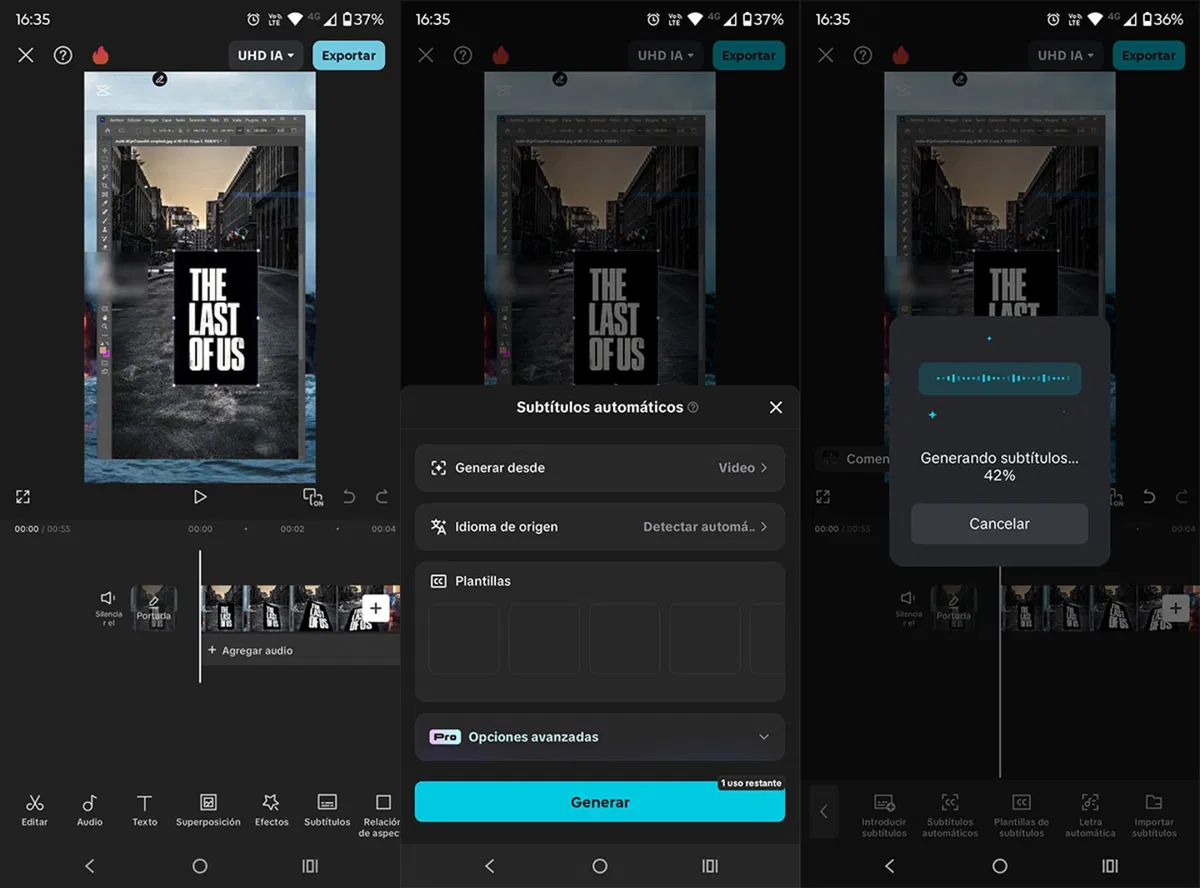Image resolution: width=1200 pixels, height=888 pixels.
Task: Click the Plantillas heading in the subtitles panel
Action: 483,581
